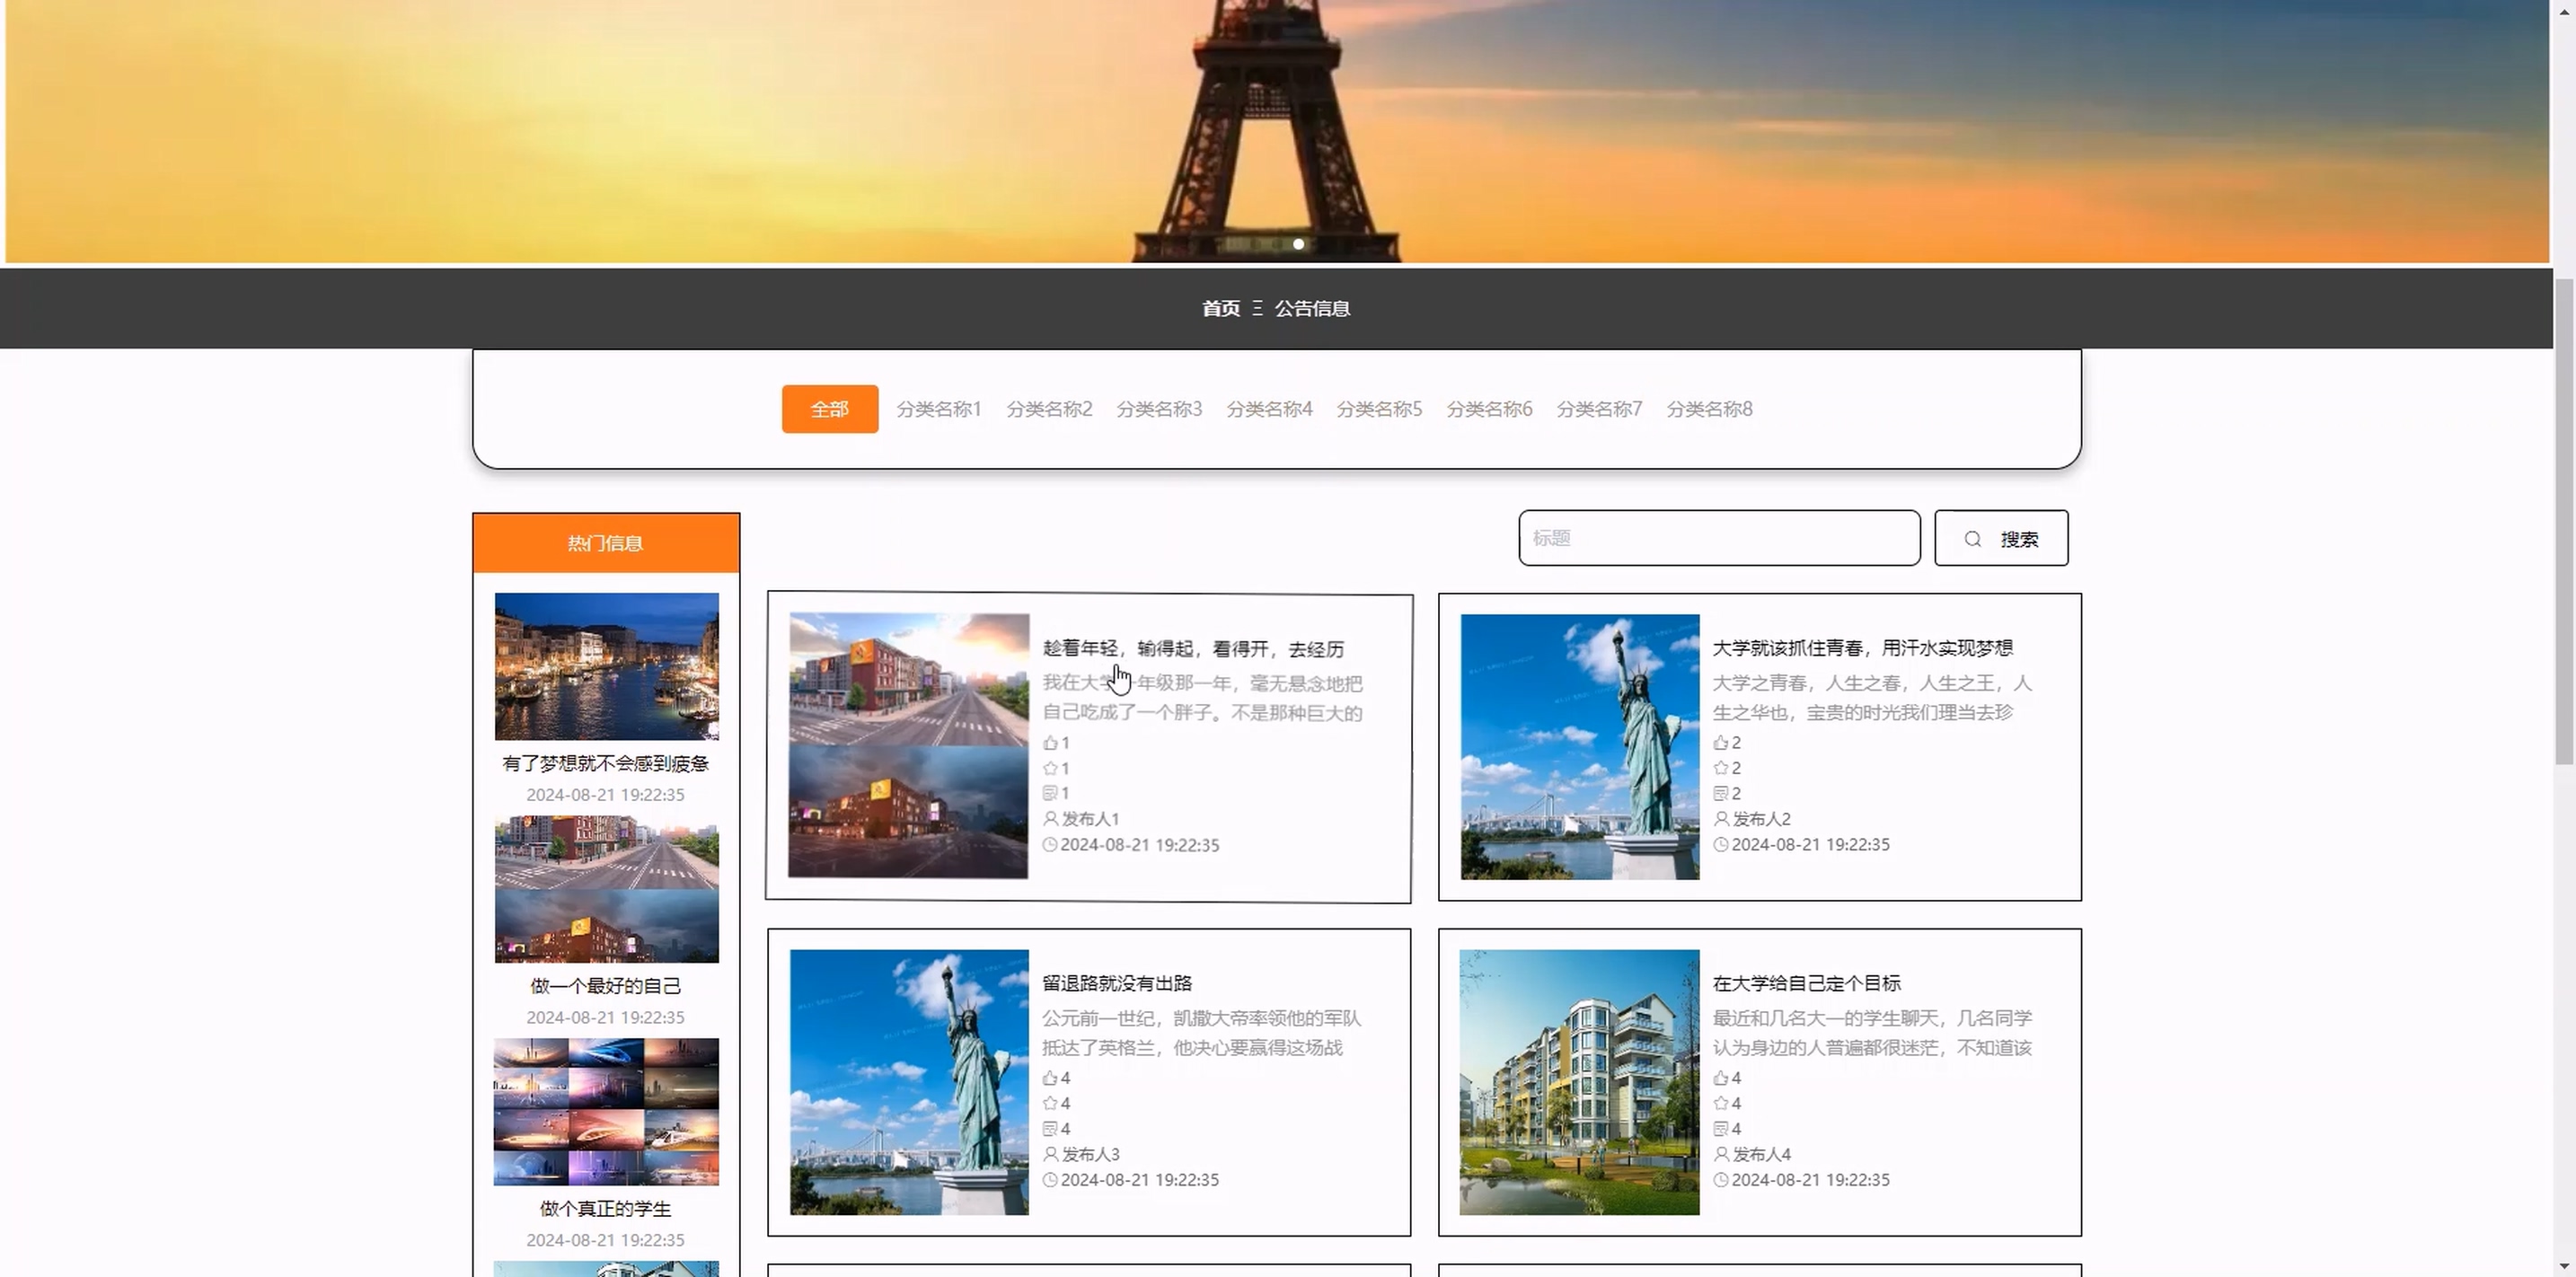The image size is (2576, 1277).
Task: Click the thumbs-up icon on 在大学给自己定个目标 card
Action: (x=1720, y=1078)
